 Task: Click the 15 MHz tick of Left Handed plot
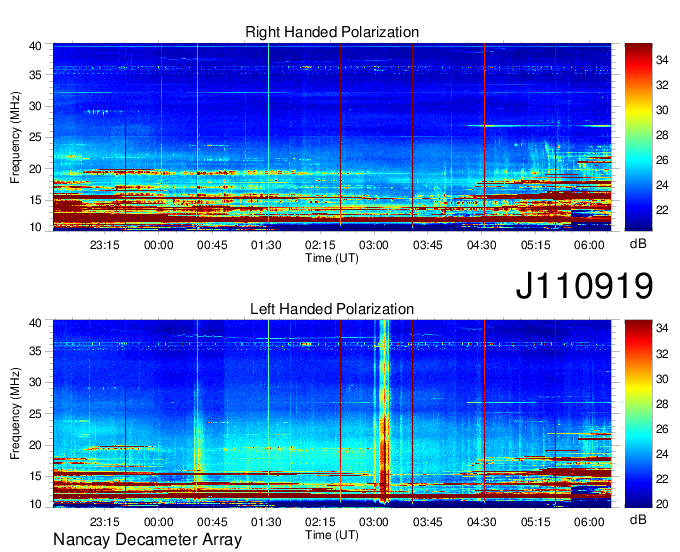[35, 476]
